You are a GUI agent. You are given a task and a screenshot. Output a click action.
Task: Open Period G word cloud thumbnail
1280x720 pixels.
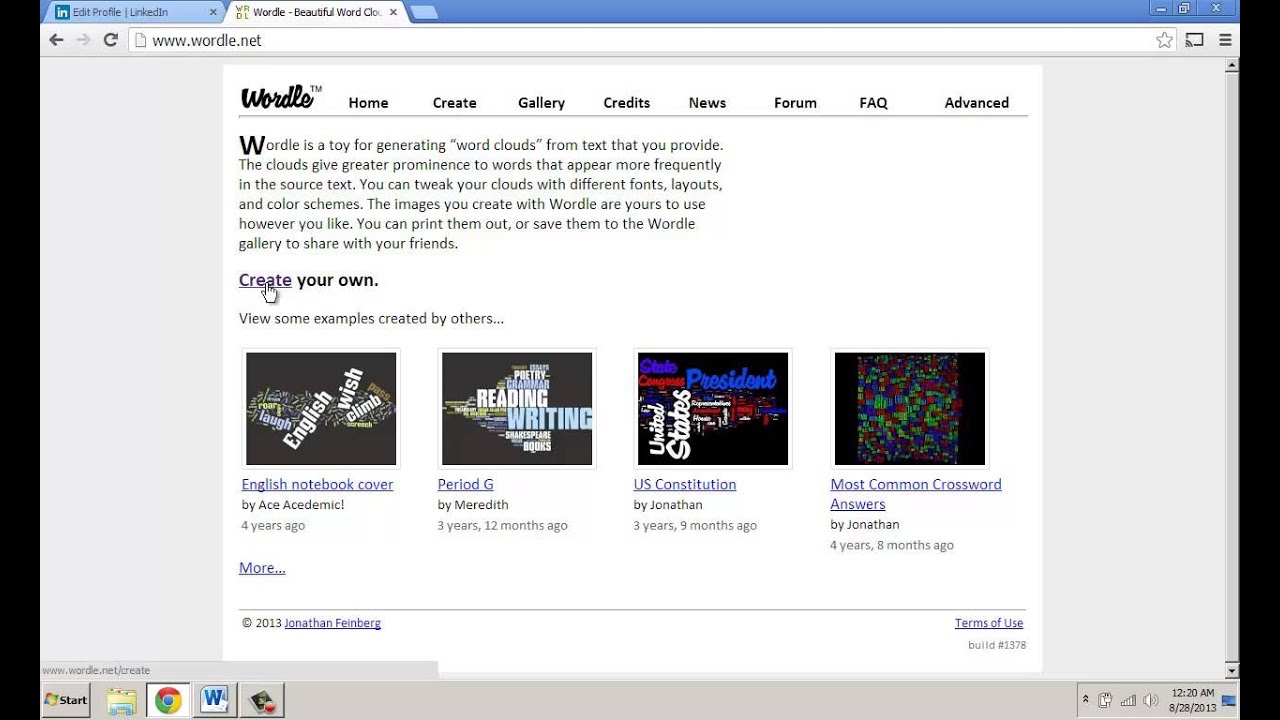(x=517, y=408)
